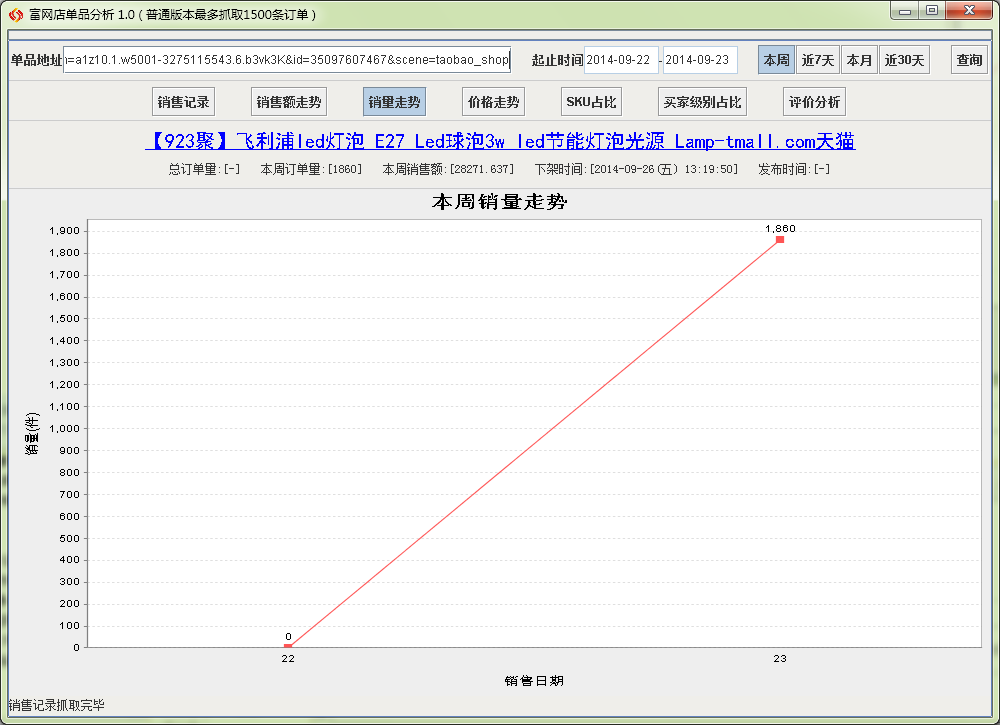The width and height of the screenshot is (1000, 725).
Task: Click the 1,860 data point on chart
Action: 780,239
